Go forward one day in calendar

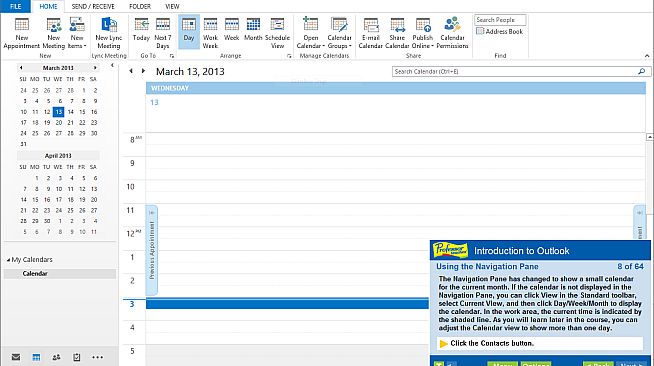click(143, 71)
